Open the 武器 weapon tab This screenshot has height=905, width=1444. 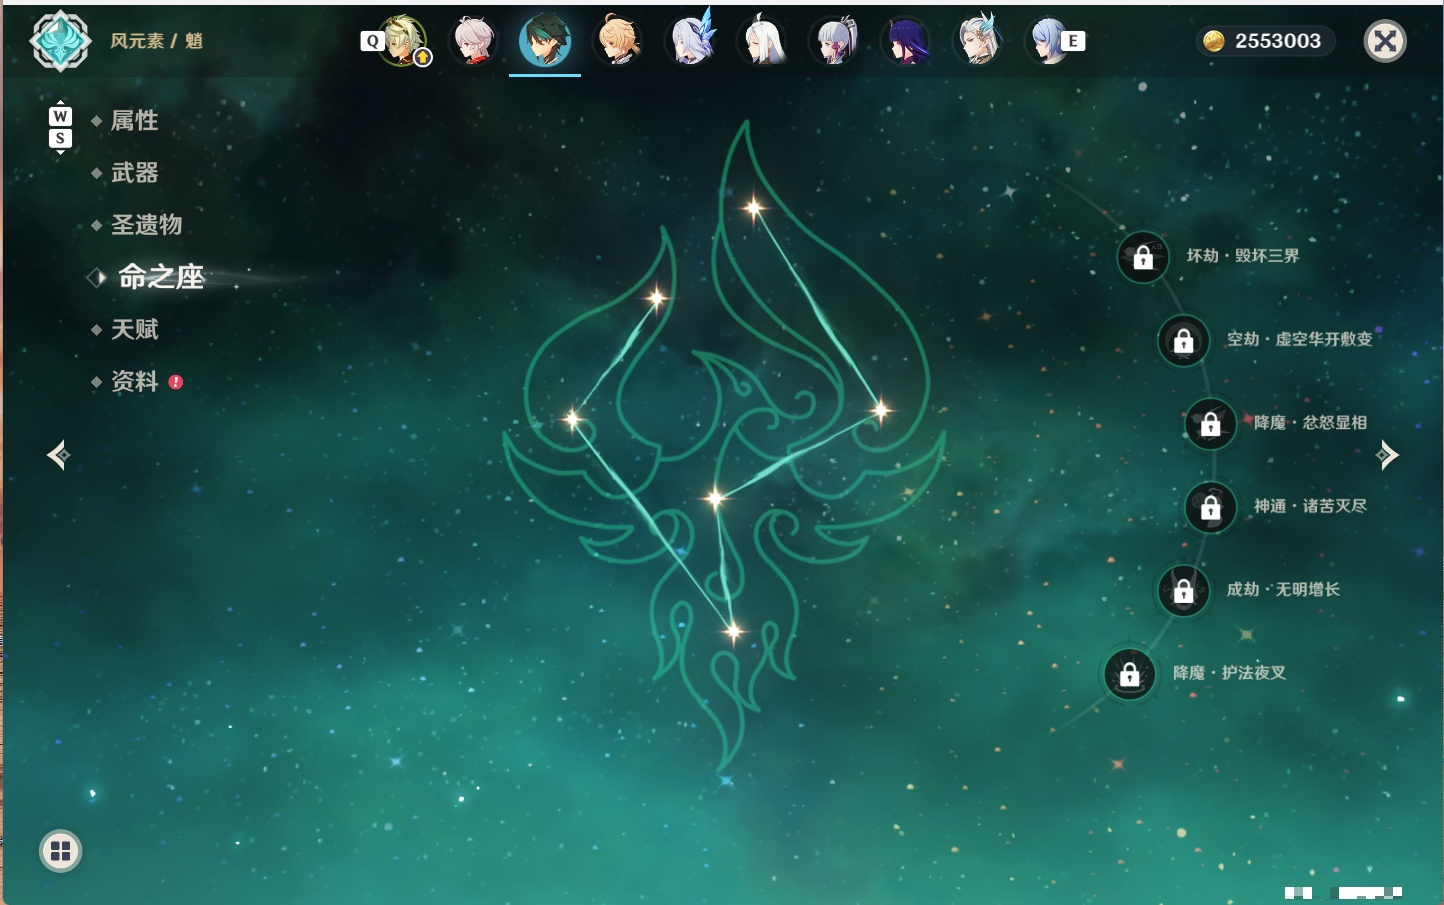134,173
